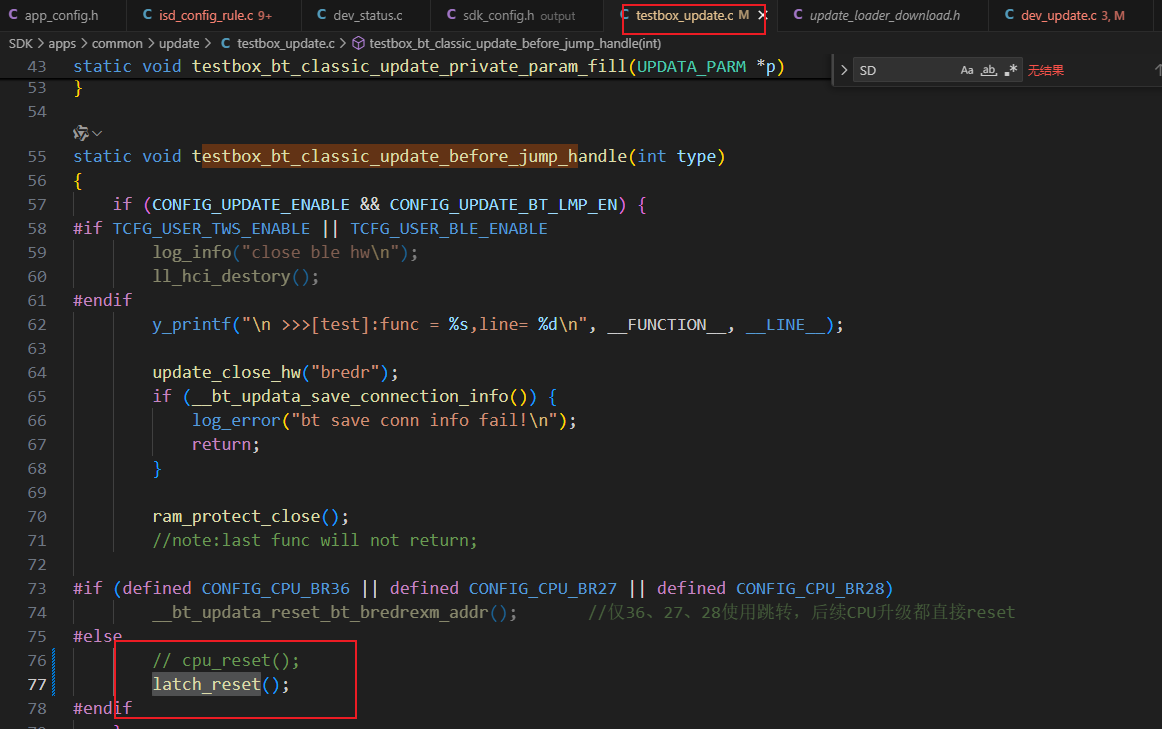Viewport: 1162px width, 729px height.
Task: Click __bt_updata_reset_bt_bredrexm_addr on line 74
Action: (320, 613)
